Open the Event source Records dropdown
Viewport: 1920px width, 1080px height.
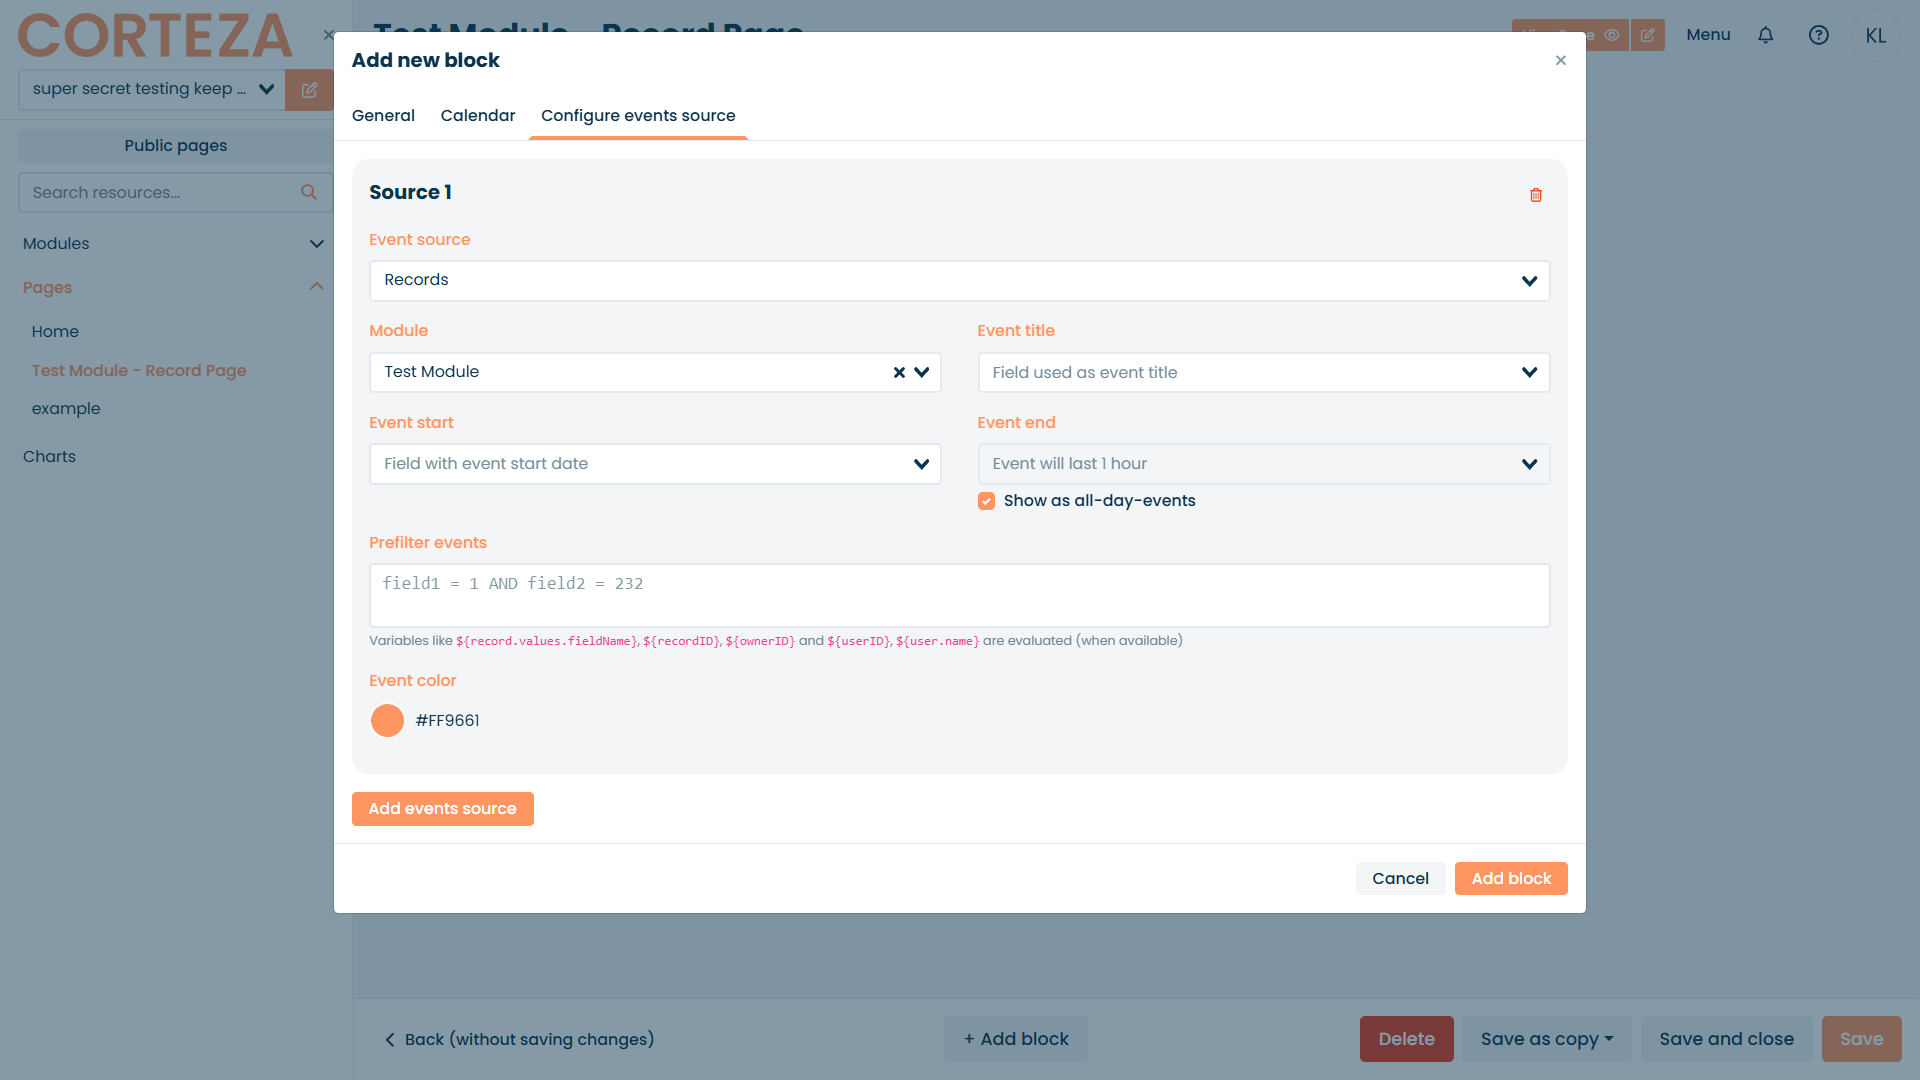(x=960, y=281)
